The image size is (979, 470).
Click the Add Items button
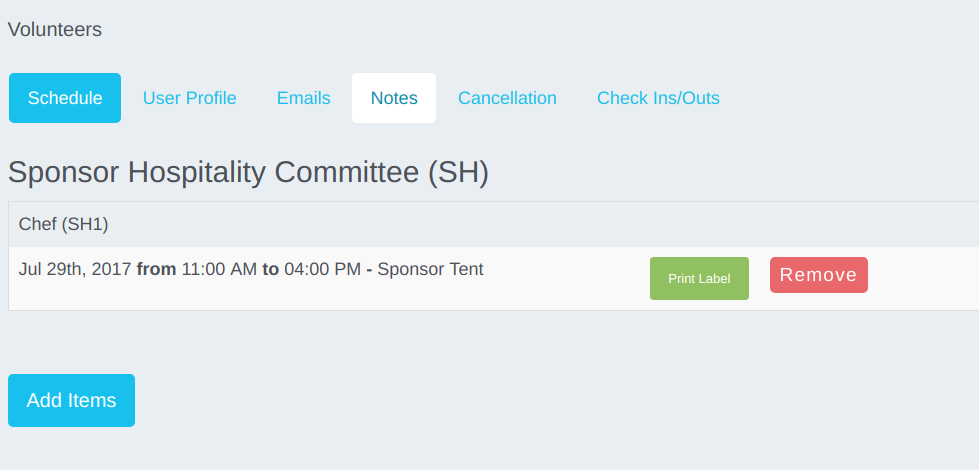point(71,400)
